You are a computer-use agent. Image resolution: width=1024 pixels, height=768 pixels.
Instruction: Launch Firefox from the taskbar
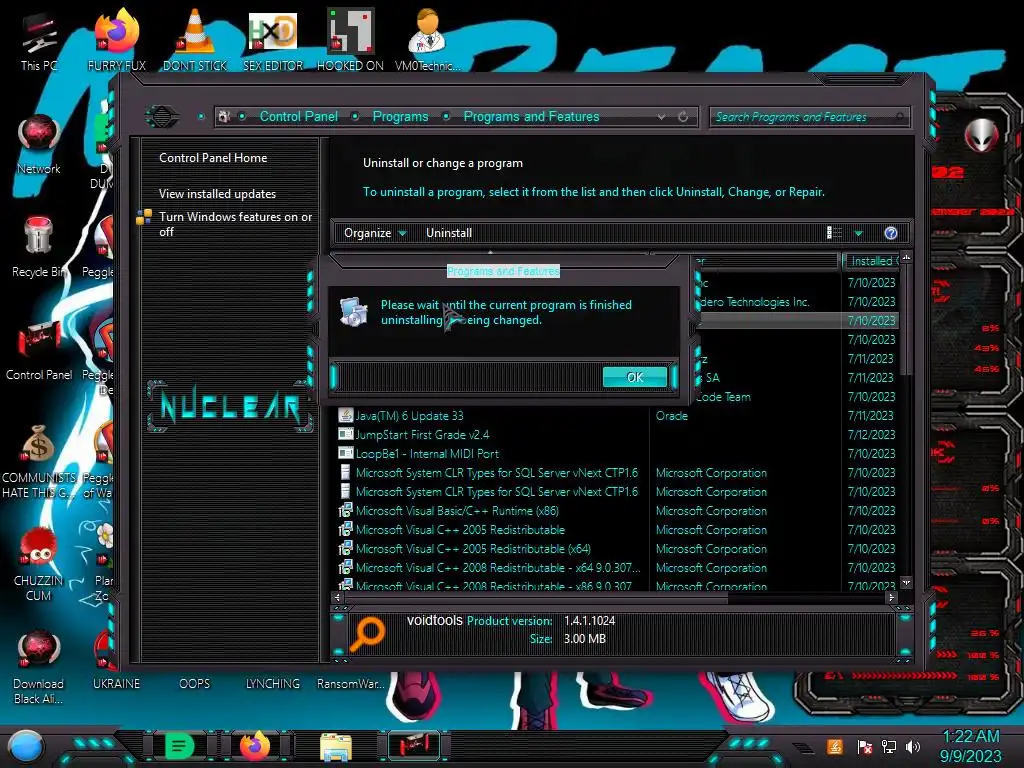coord(255,746)
